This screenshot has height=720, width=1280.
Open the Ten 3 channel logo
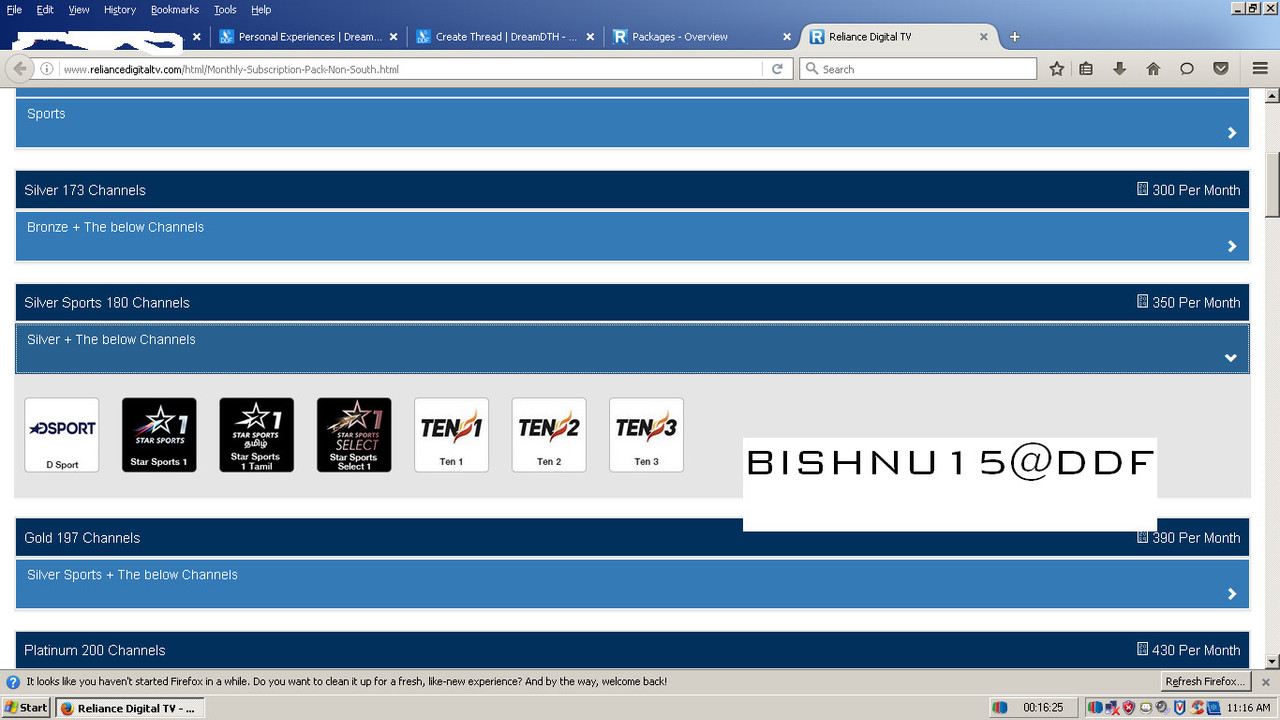[x=646, y=435]
